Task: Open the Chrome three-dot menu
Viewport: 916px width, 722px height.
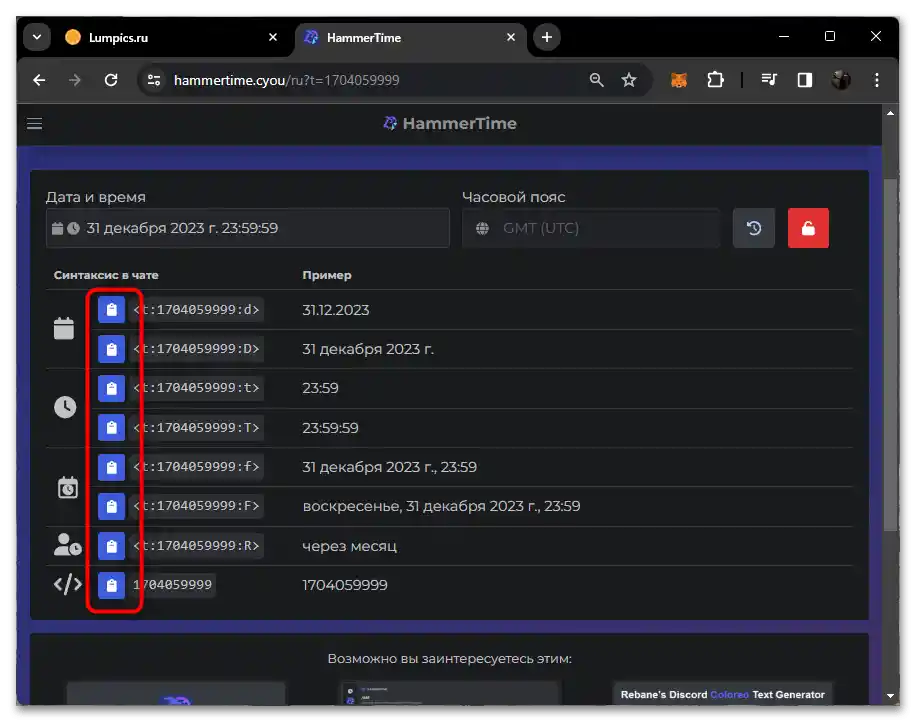Action: click(x=877, y=80)
